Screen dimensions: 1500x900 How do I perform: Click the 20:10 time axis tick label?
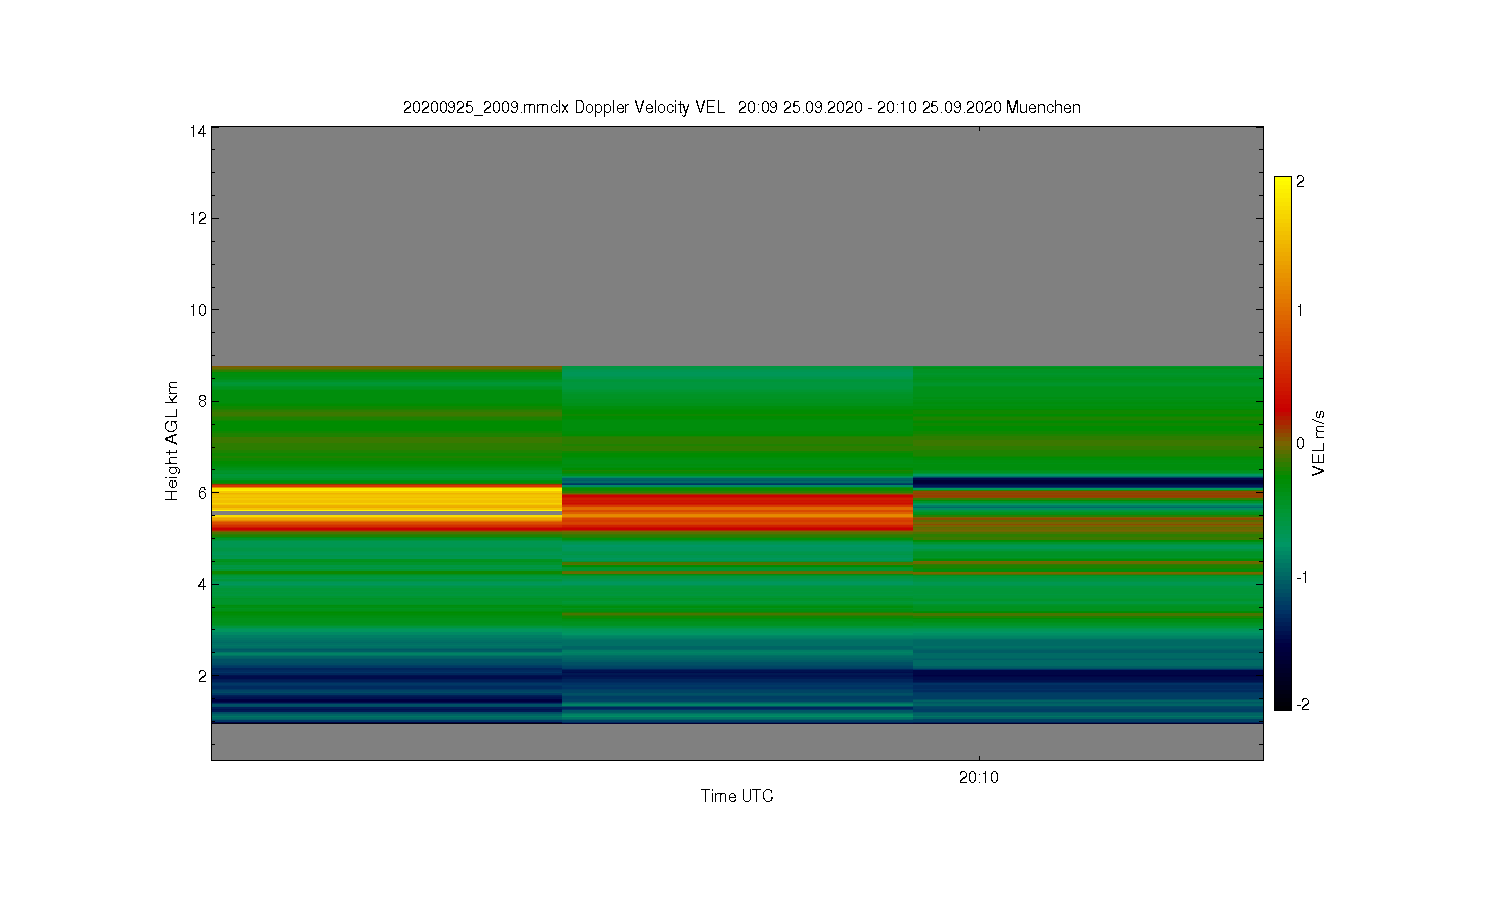pos(978,778)
